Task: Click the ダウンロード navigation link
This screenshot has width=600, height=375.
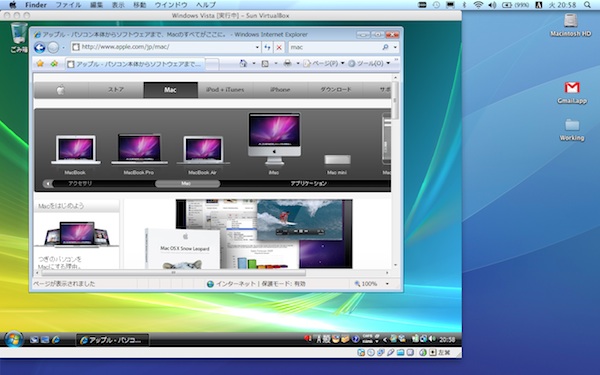Action: click(x=336, y=90)
